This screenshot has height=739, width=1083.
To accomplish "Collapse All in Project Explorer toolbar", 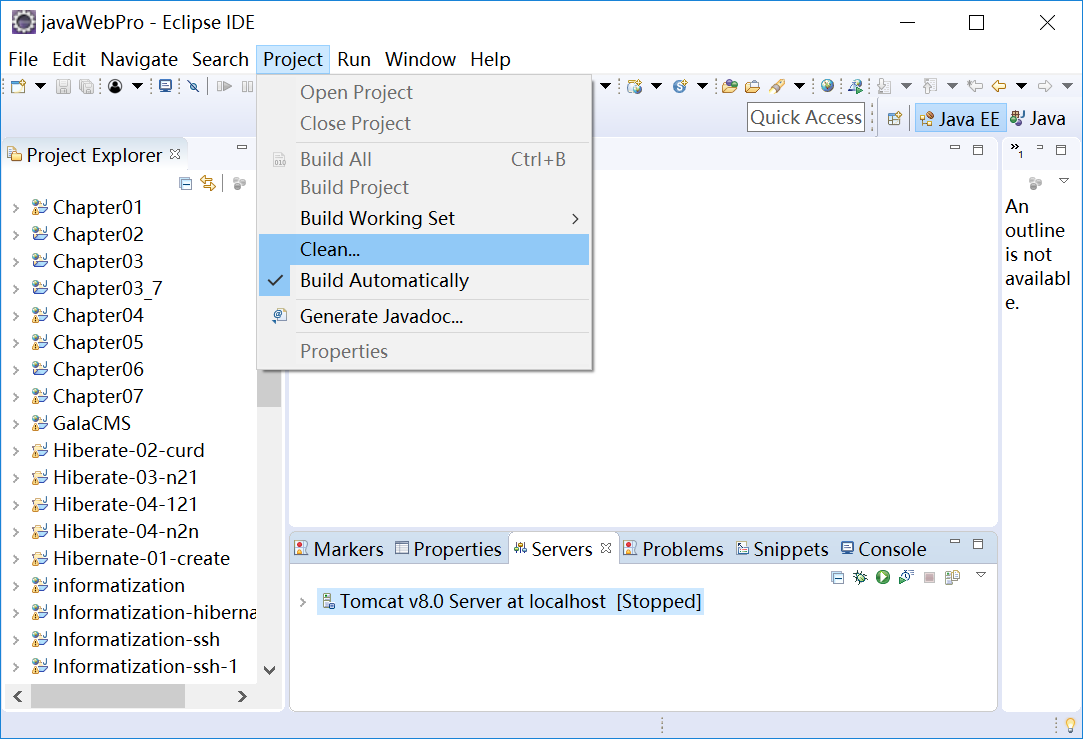I will click(x=185, y=184).
